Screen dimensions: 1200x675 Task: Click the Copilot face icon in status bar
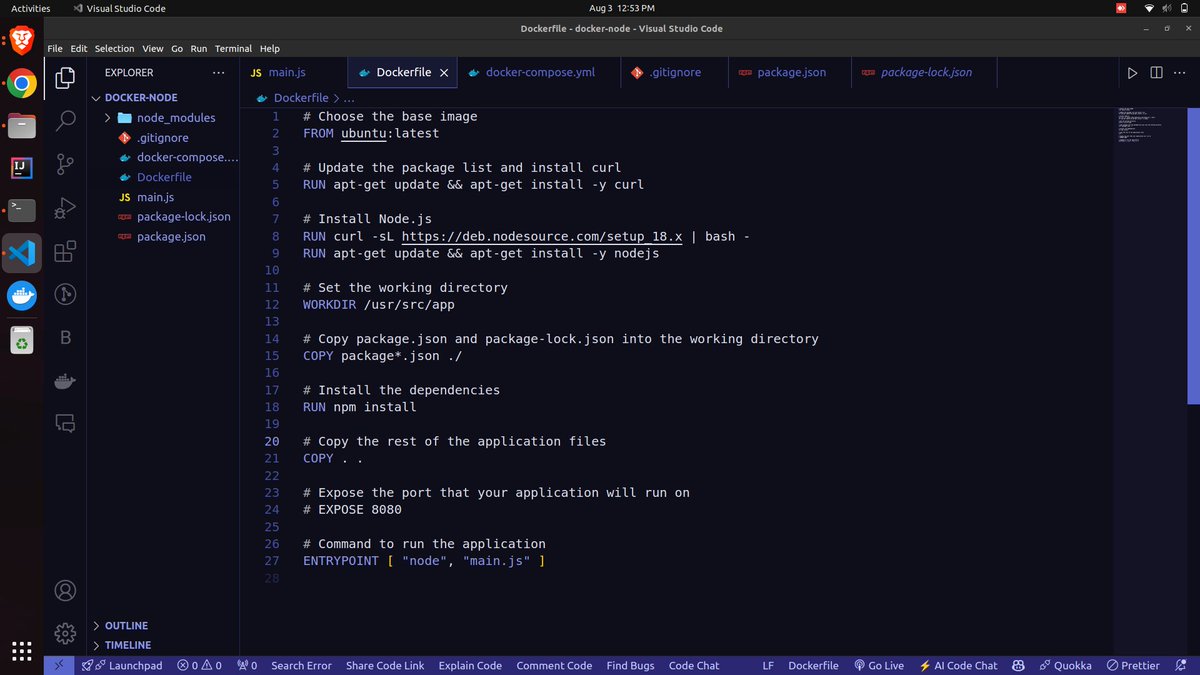coord(1018,665)
